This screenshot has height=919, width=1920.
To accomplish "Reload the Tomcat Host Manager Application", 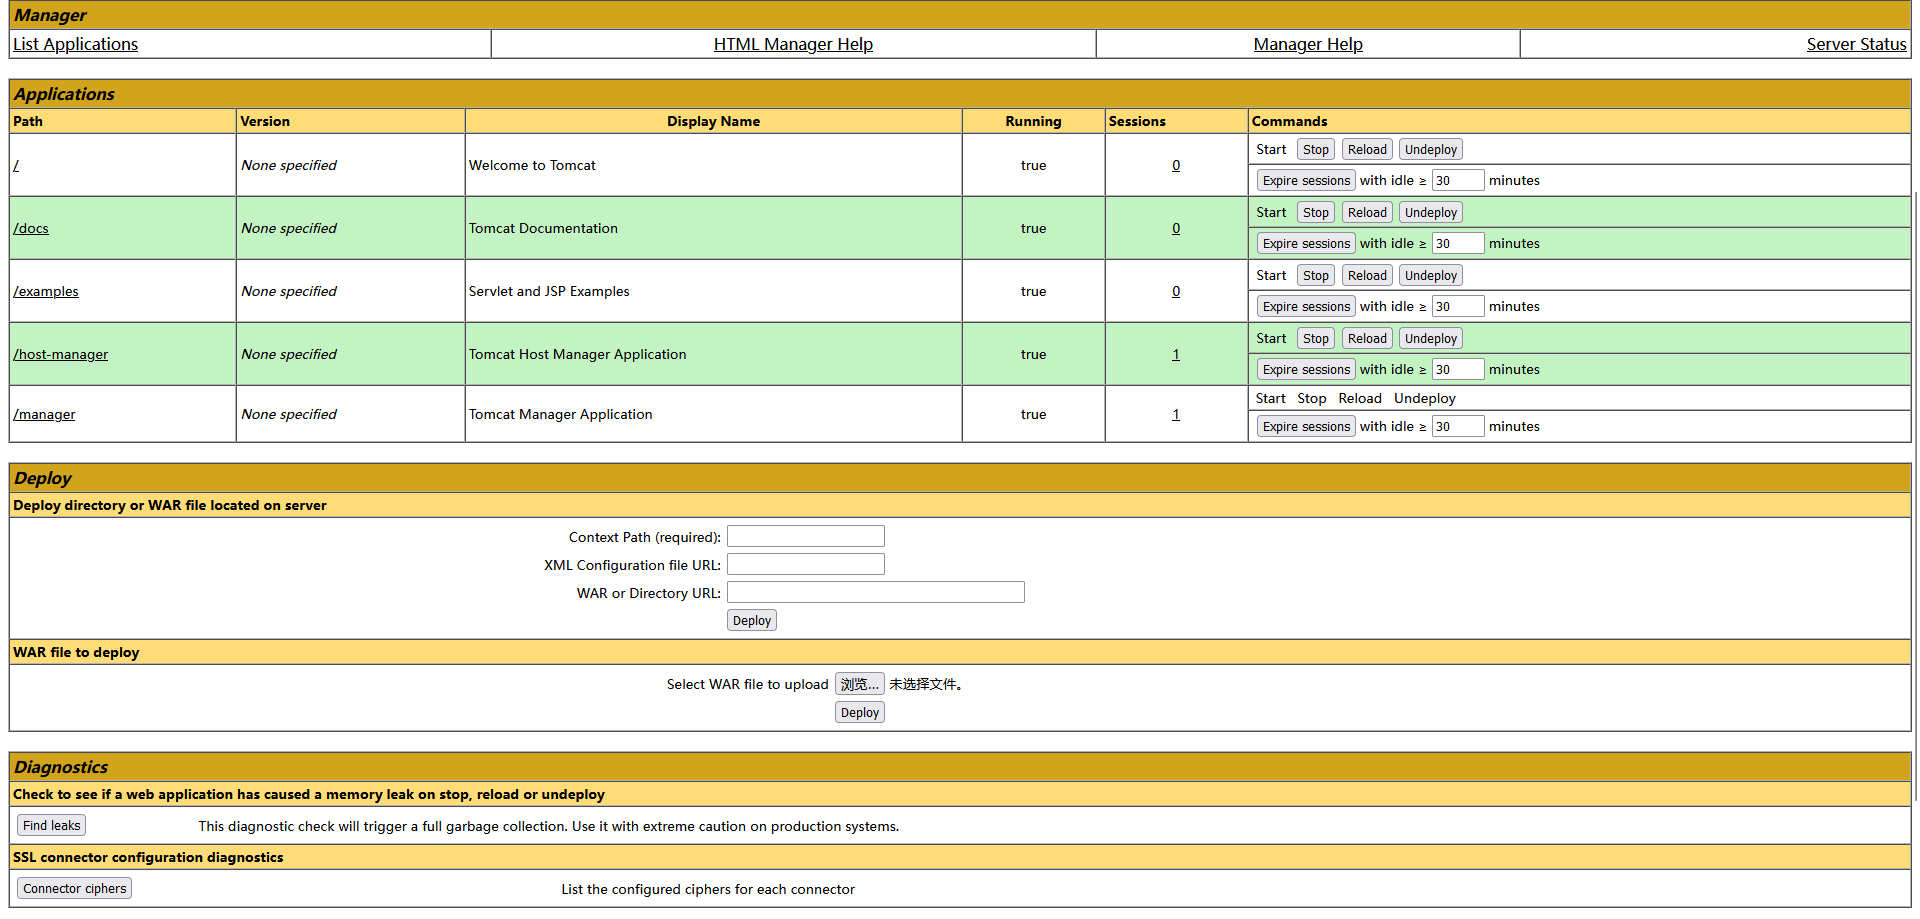I will (x=1367, y=338).
